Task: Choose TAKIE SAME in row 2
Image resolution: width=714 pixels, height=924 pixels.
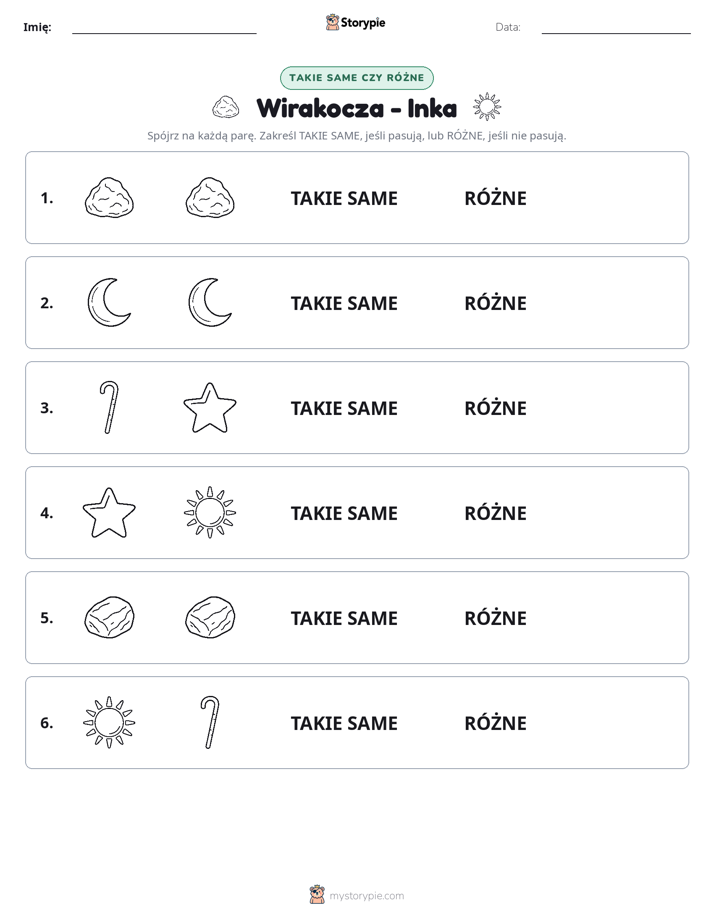Action: click(344, 303)
